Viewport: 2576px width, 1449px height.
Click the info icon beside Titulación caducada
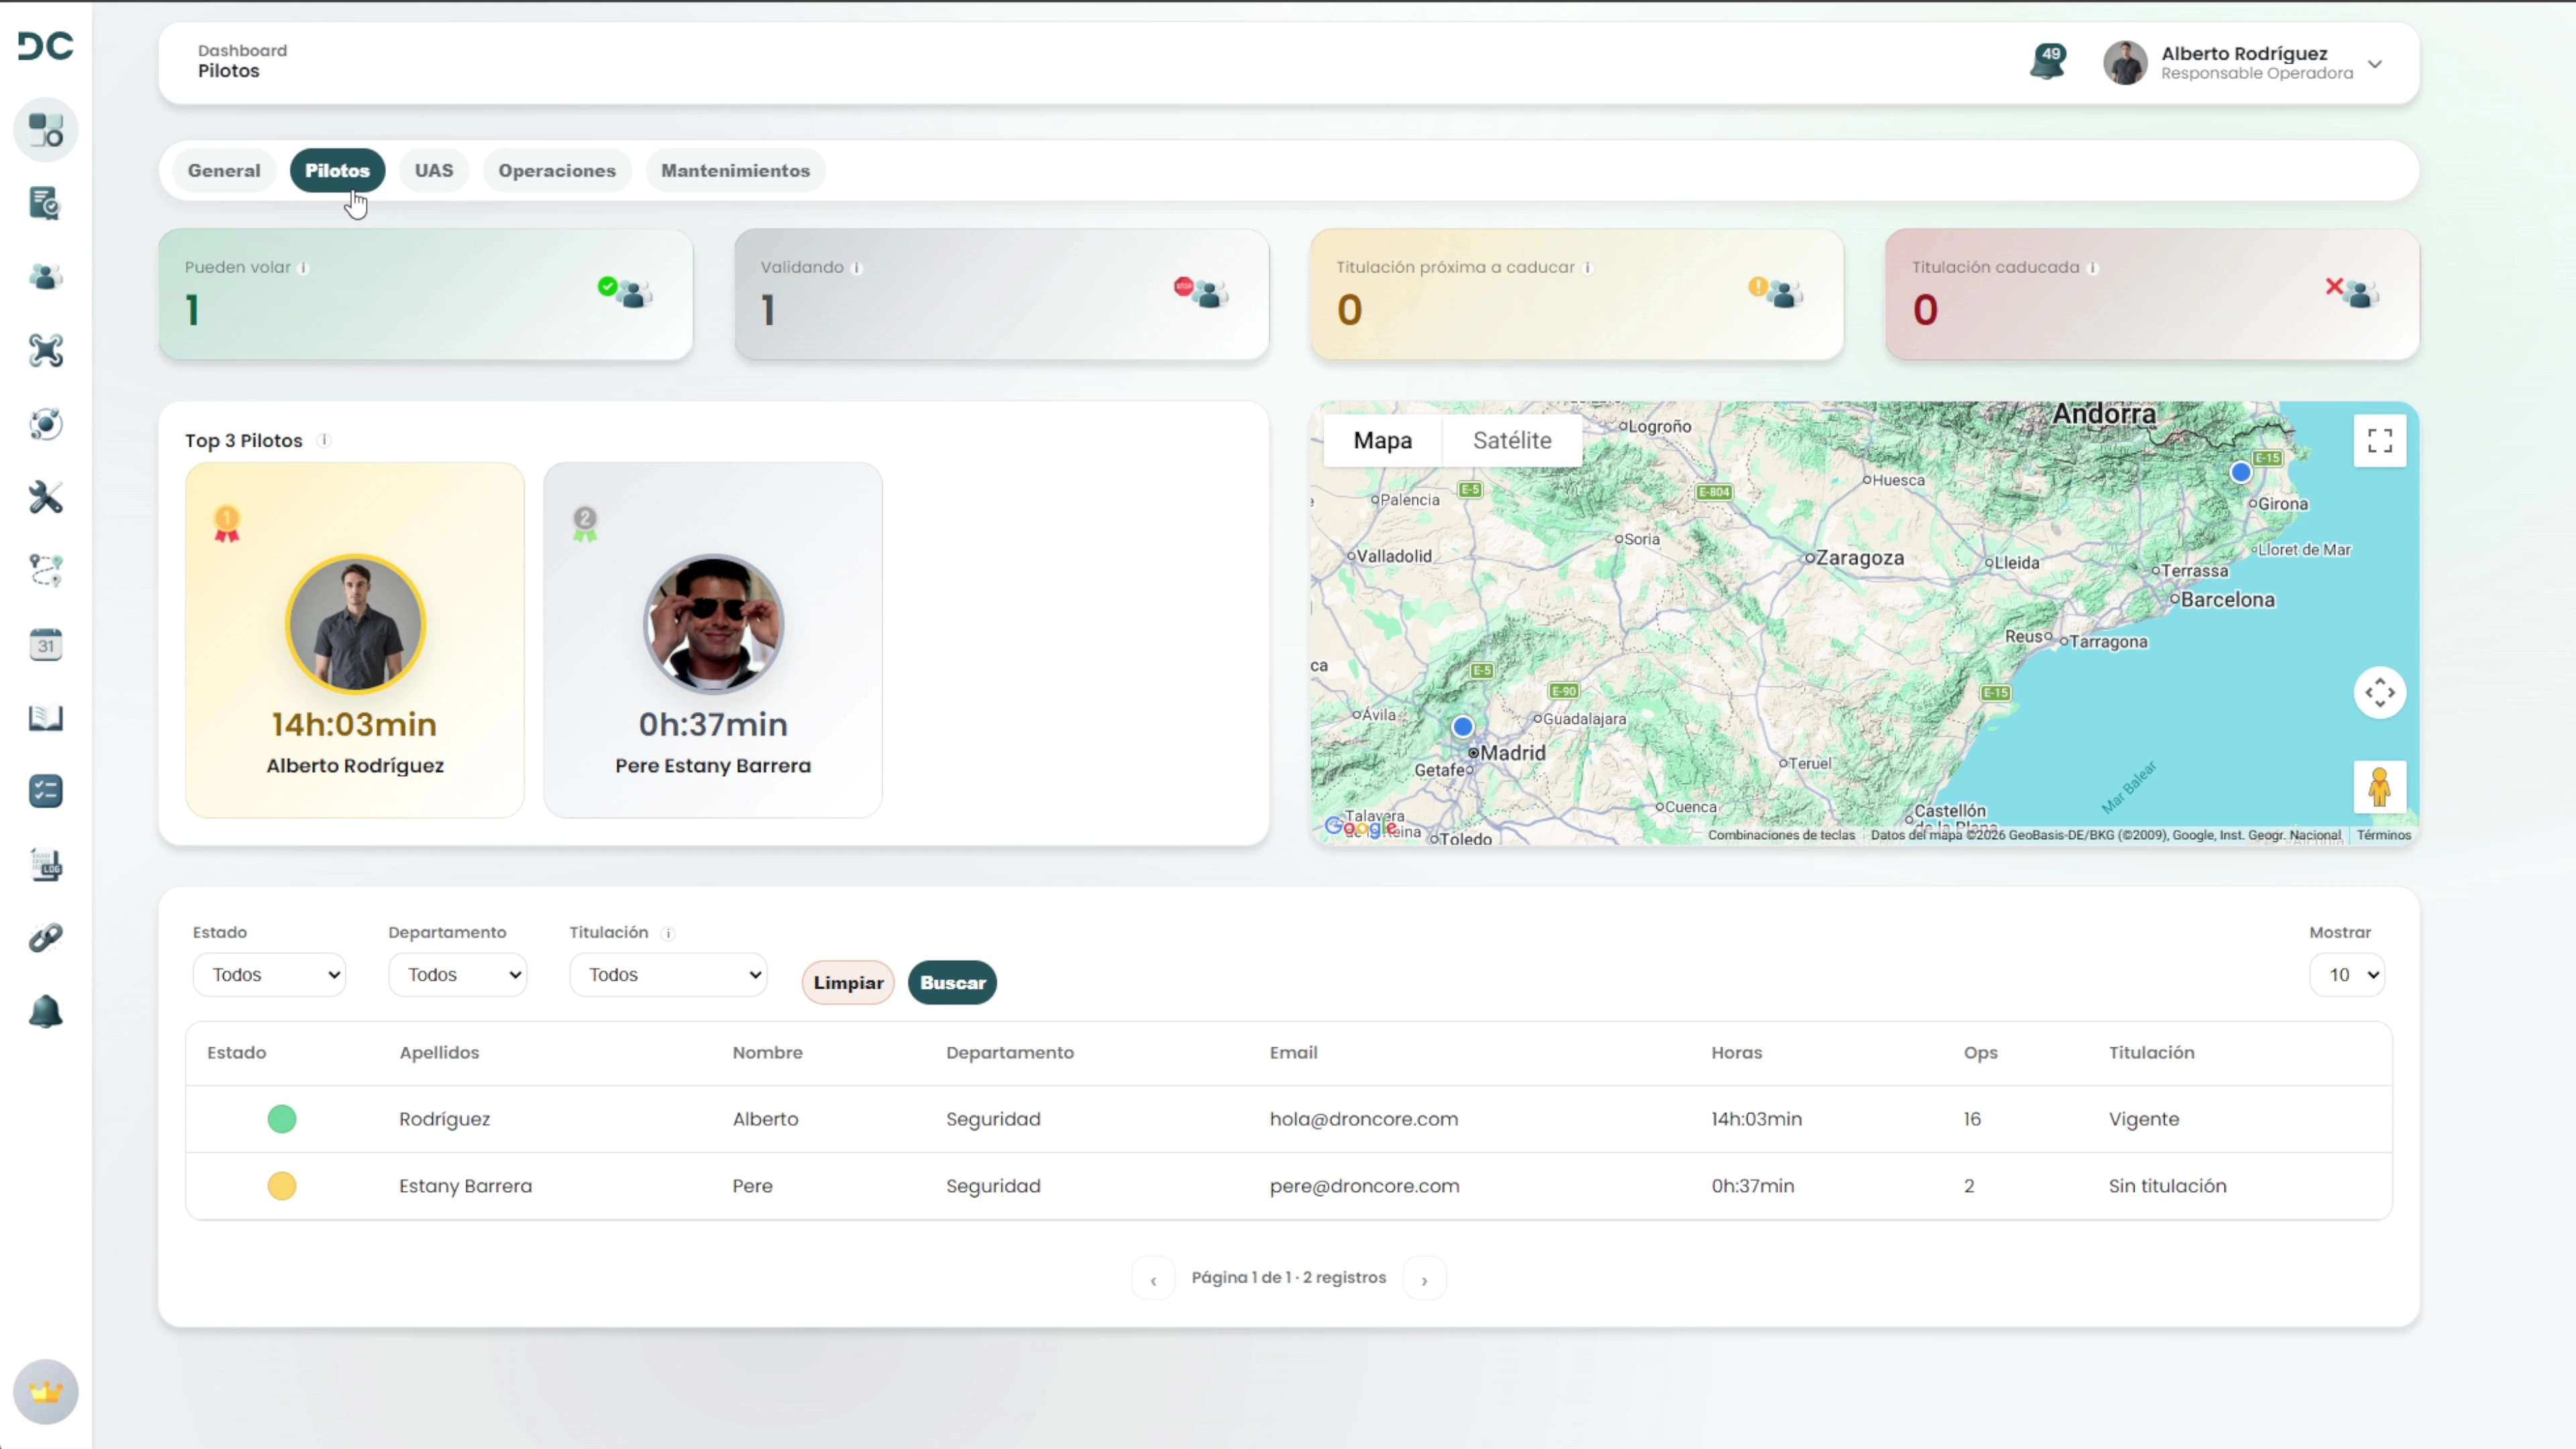(2093, 268)
